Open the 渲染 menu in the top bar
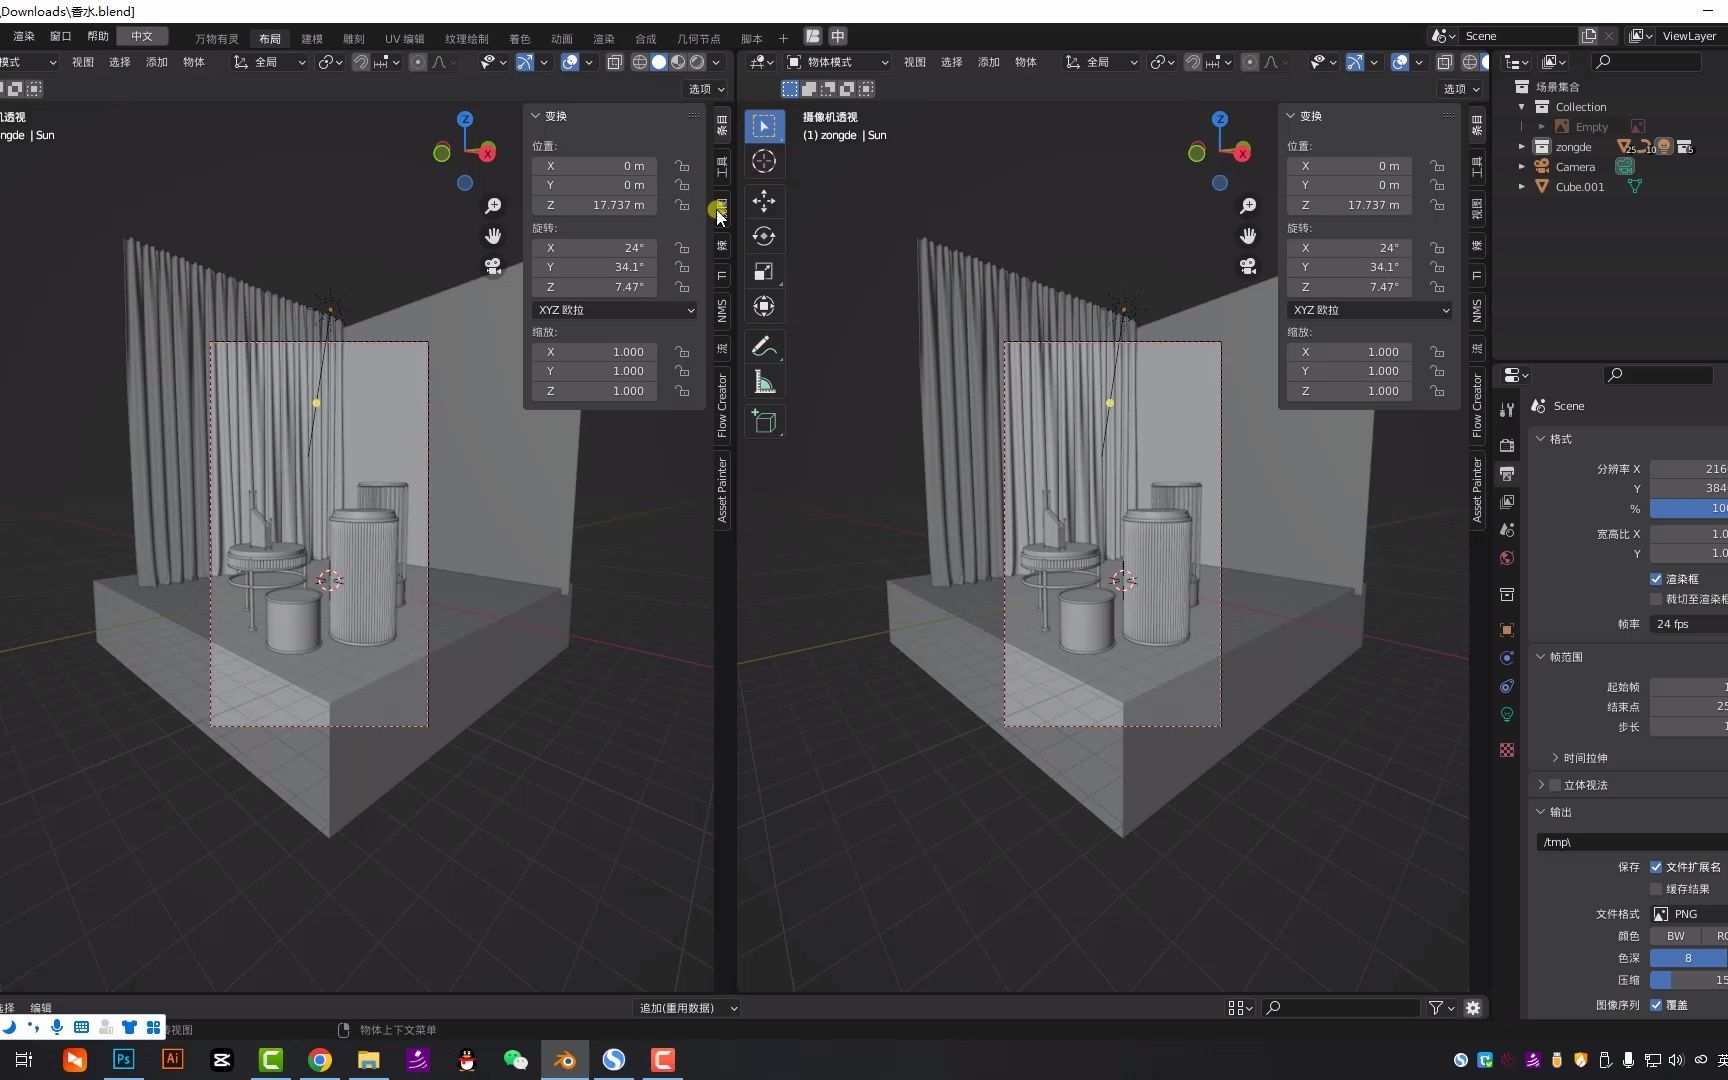The height and width of the screenshot is (1080, 1728). coord(22,35)
